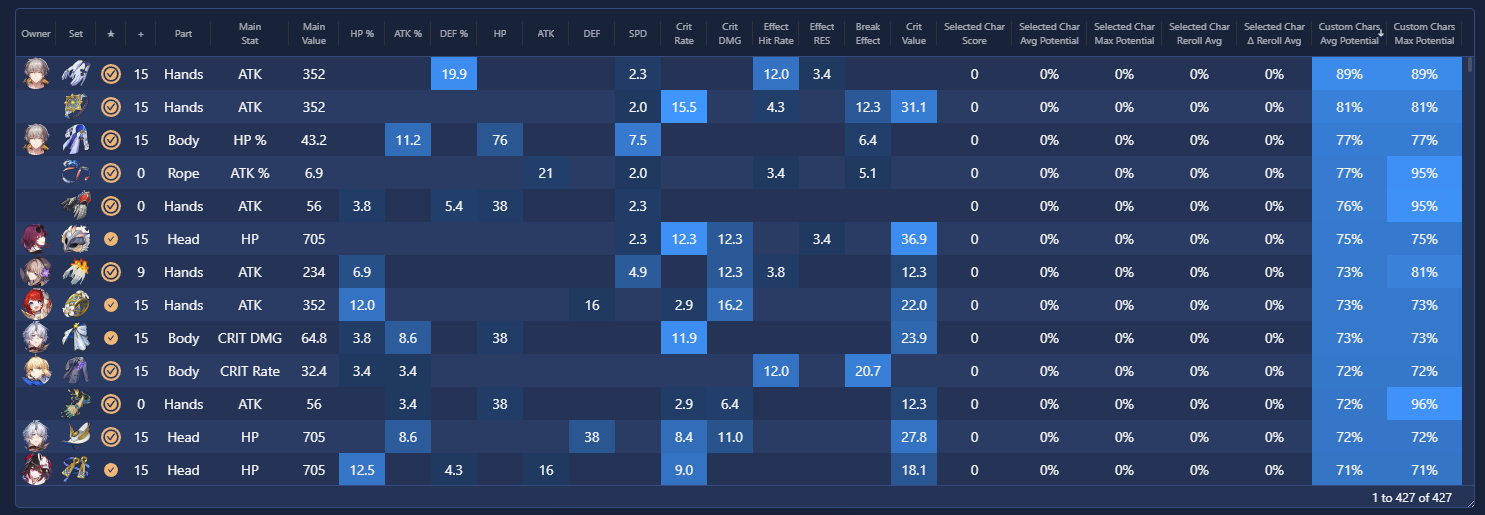Sort by the Break Effect column header
Screen dimensions: 1485x515
click(x=868, y=33)
